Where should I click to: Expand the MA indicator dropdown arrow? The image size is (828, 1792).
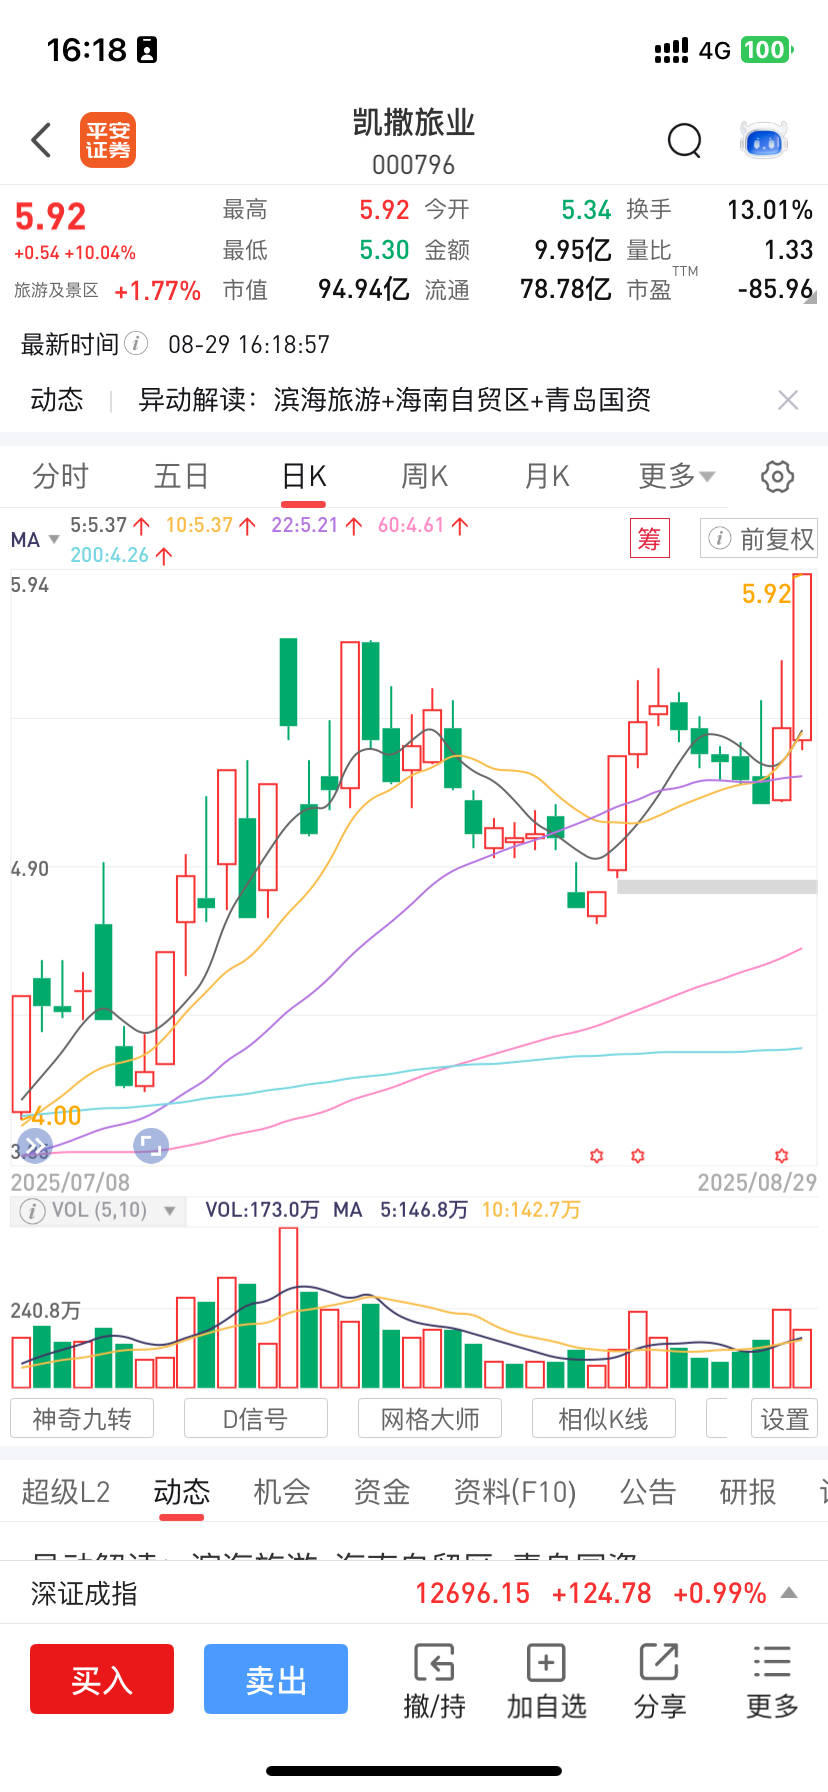click(54, 539)
